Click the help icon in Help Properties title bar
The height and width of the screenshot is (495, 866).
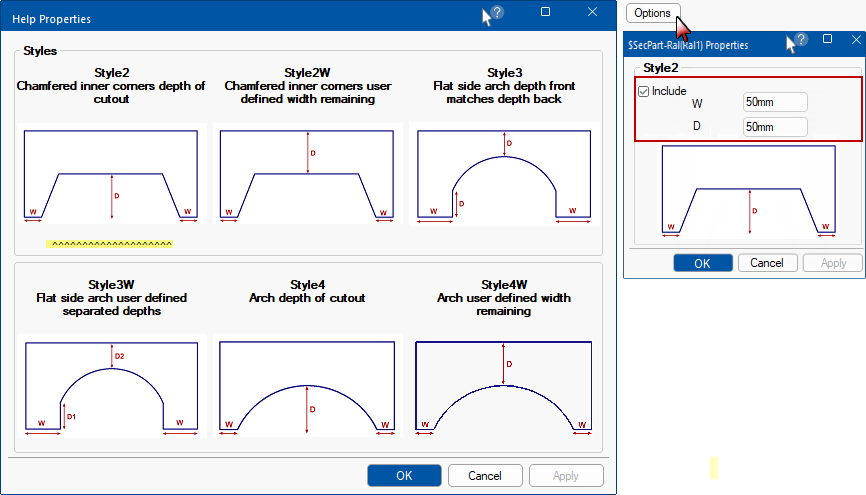(x=497, y=13)
